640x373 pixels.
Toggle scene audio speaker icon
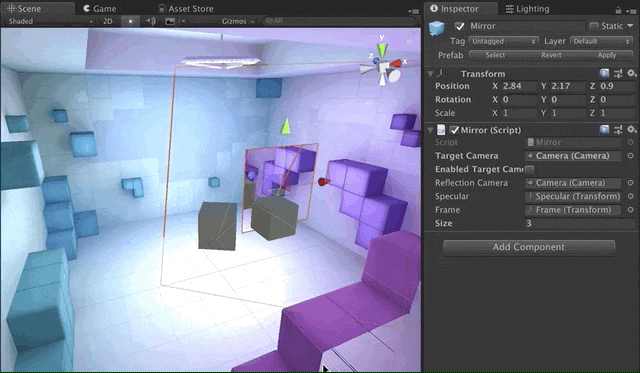click(x=151, y=21)
